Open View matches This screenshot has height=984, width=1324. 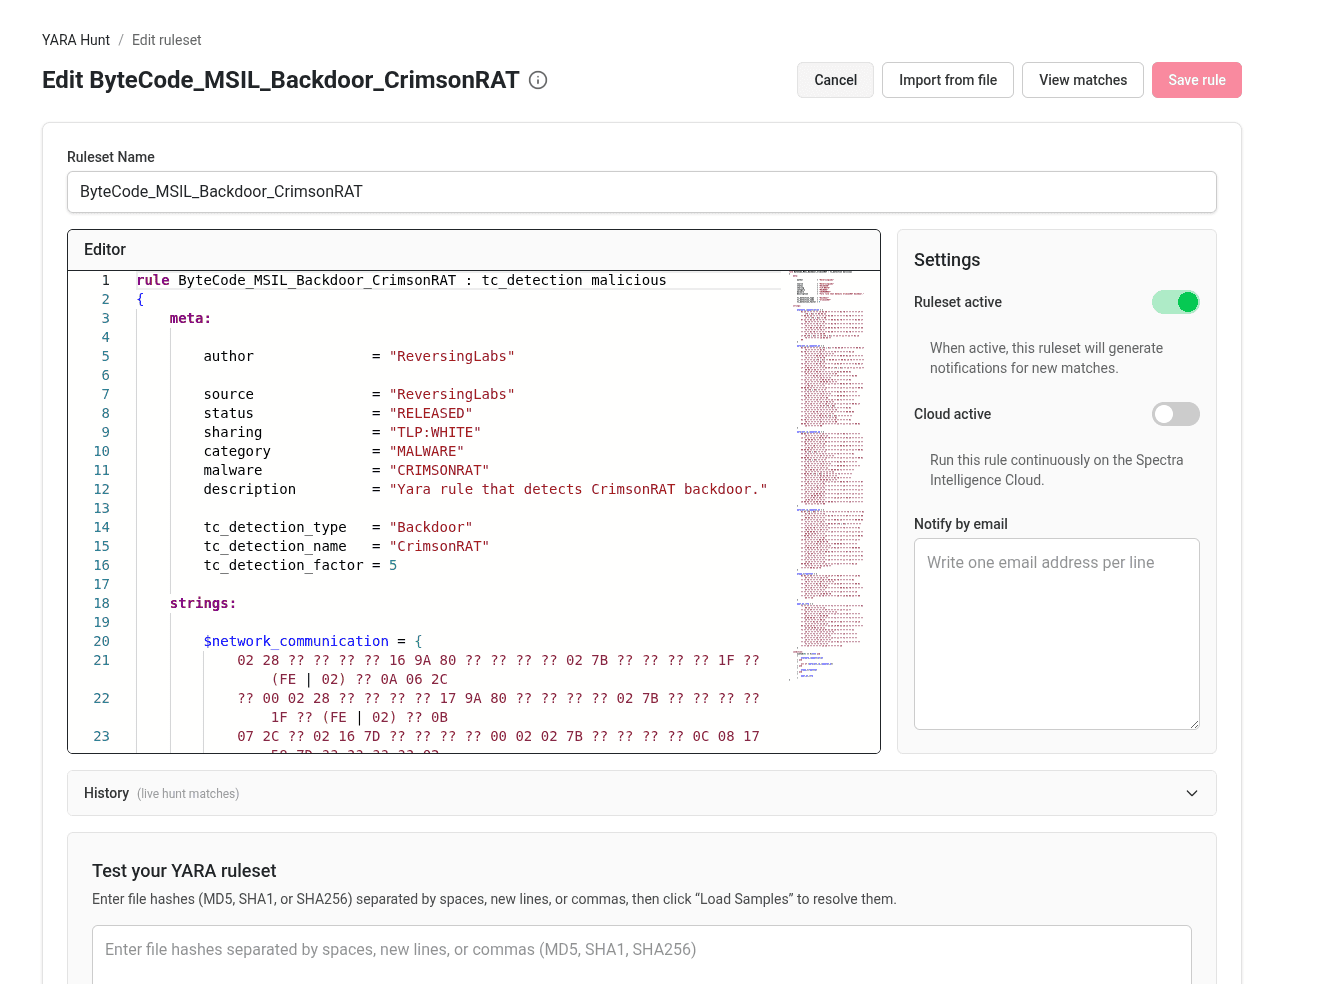pyautogui.click(x=1083, y=80)
